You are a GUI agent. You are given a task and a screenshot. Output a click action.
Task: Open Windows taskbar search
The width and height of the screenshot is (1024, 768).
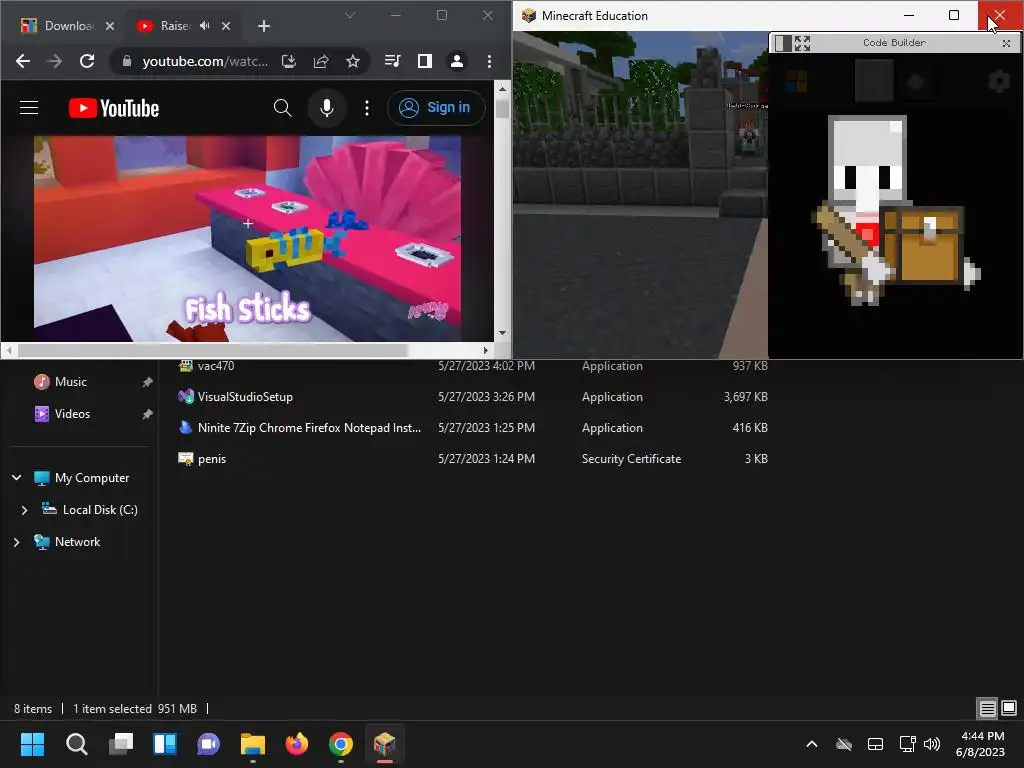(76, 744)
